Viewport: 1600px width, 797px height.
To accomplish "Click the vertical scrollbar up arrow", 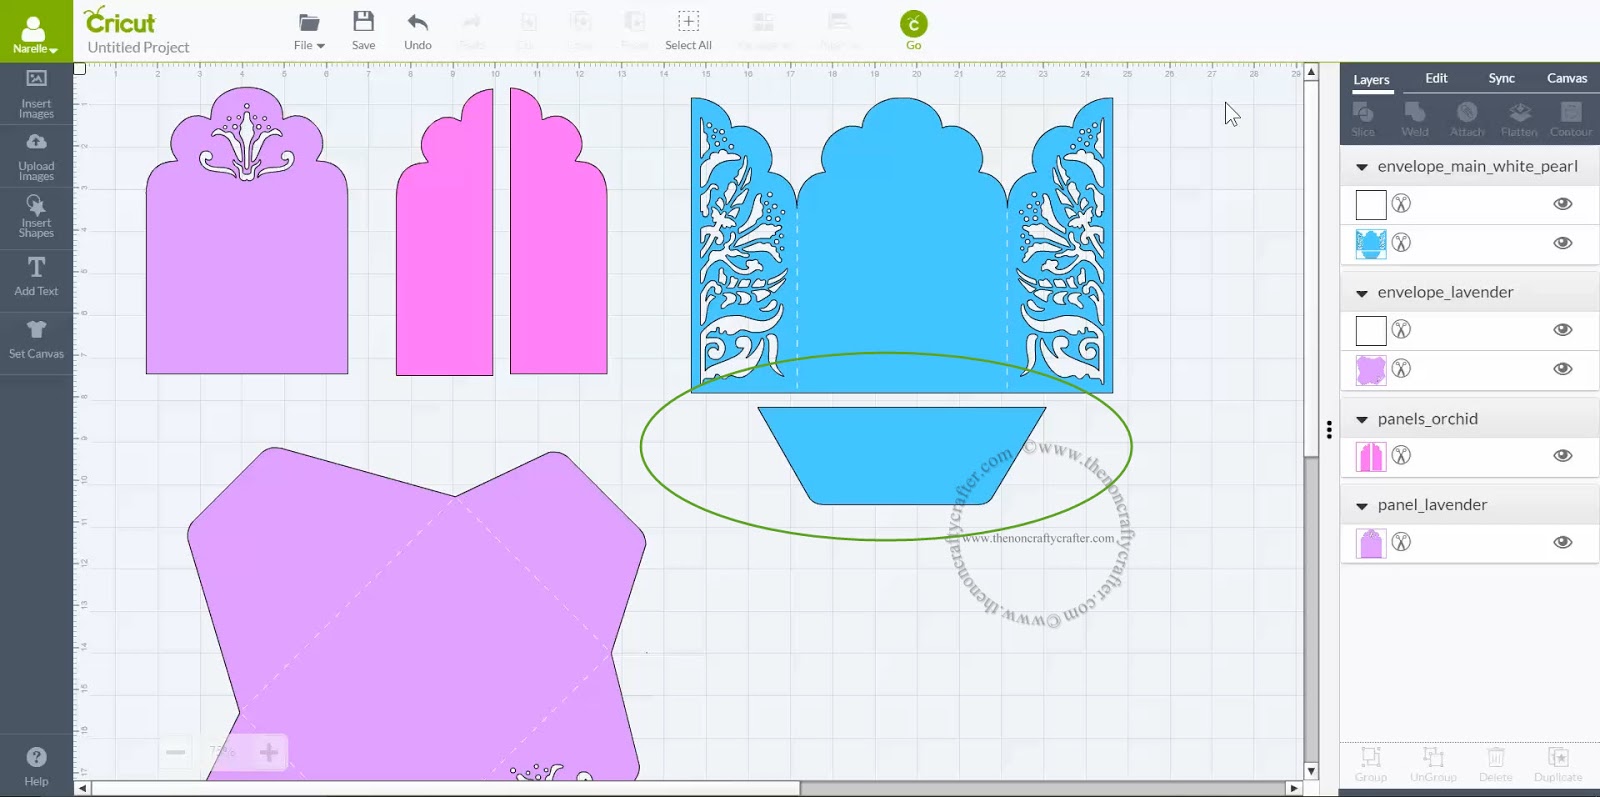I will coord(1311,72).
